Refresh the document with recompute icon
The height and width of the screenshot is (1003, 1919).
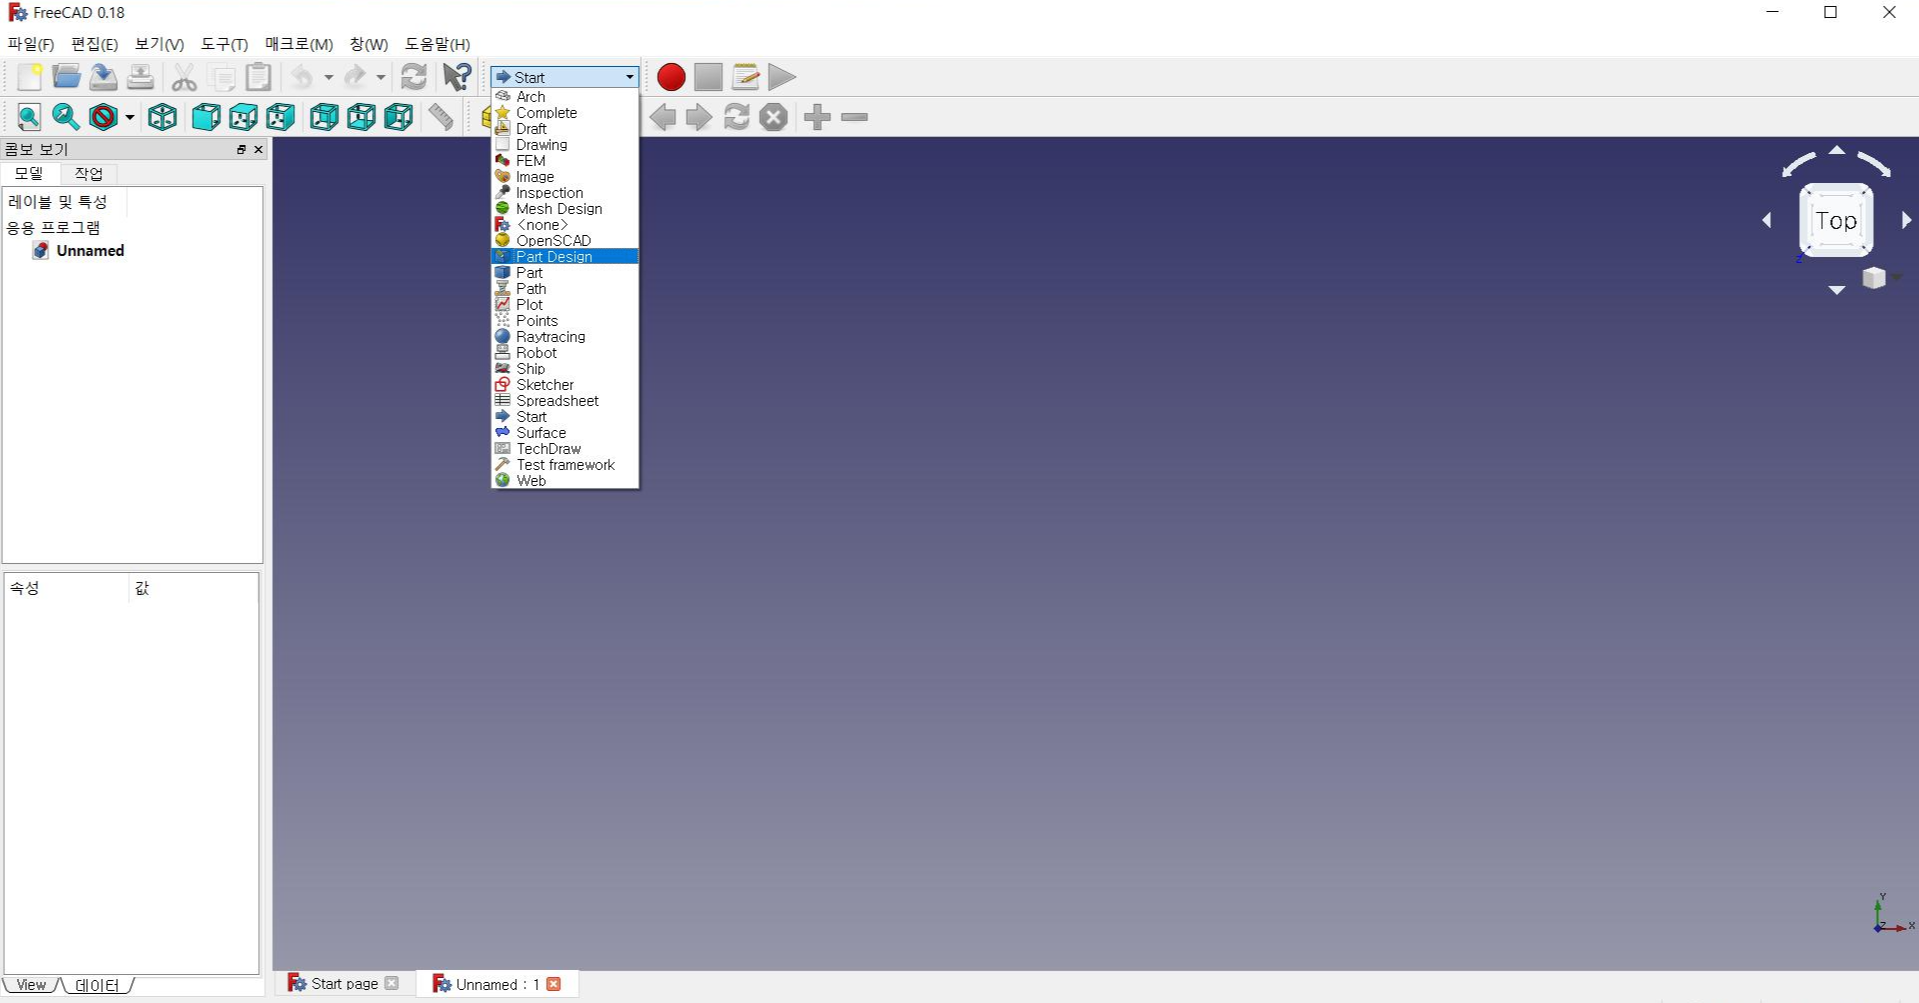click(x=414, y=77)
